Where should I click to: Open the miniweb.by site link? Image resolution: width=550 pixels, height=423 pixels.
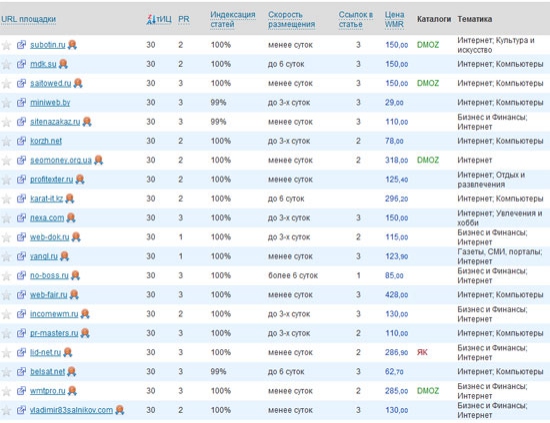(50, 102)
